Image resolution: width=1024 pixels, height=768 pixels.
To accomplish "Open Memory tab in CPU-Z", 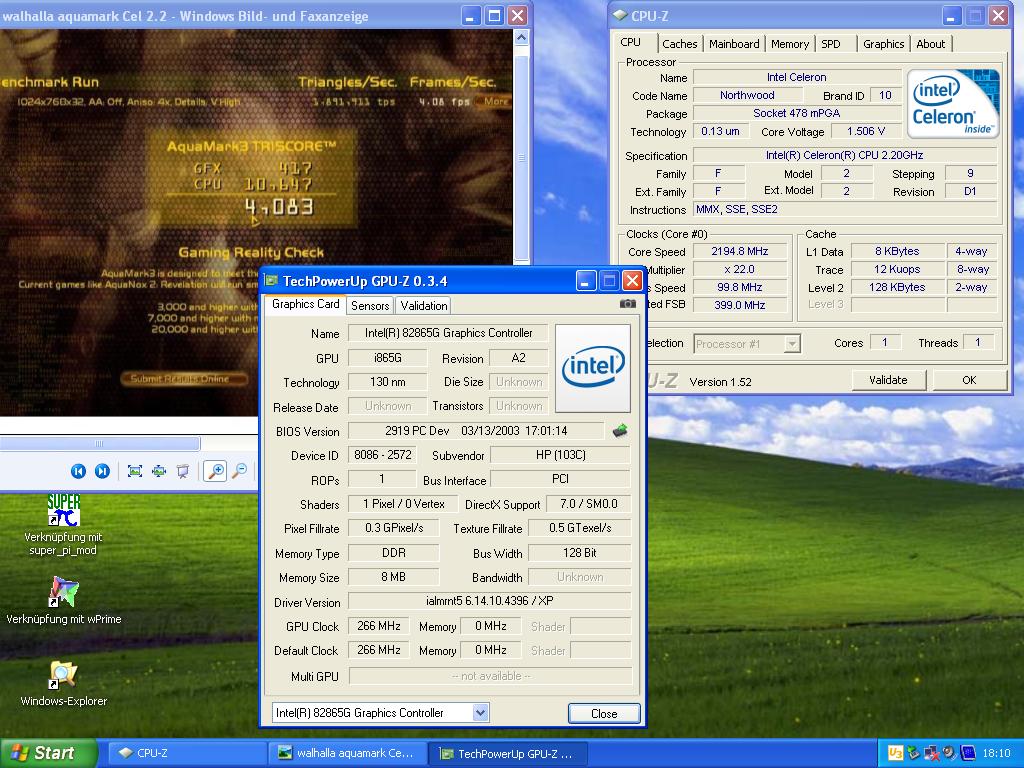I will coord(790,44).
